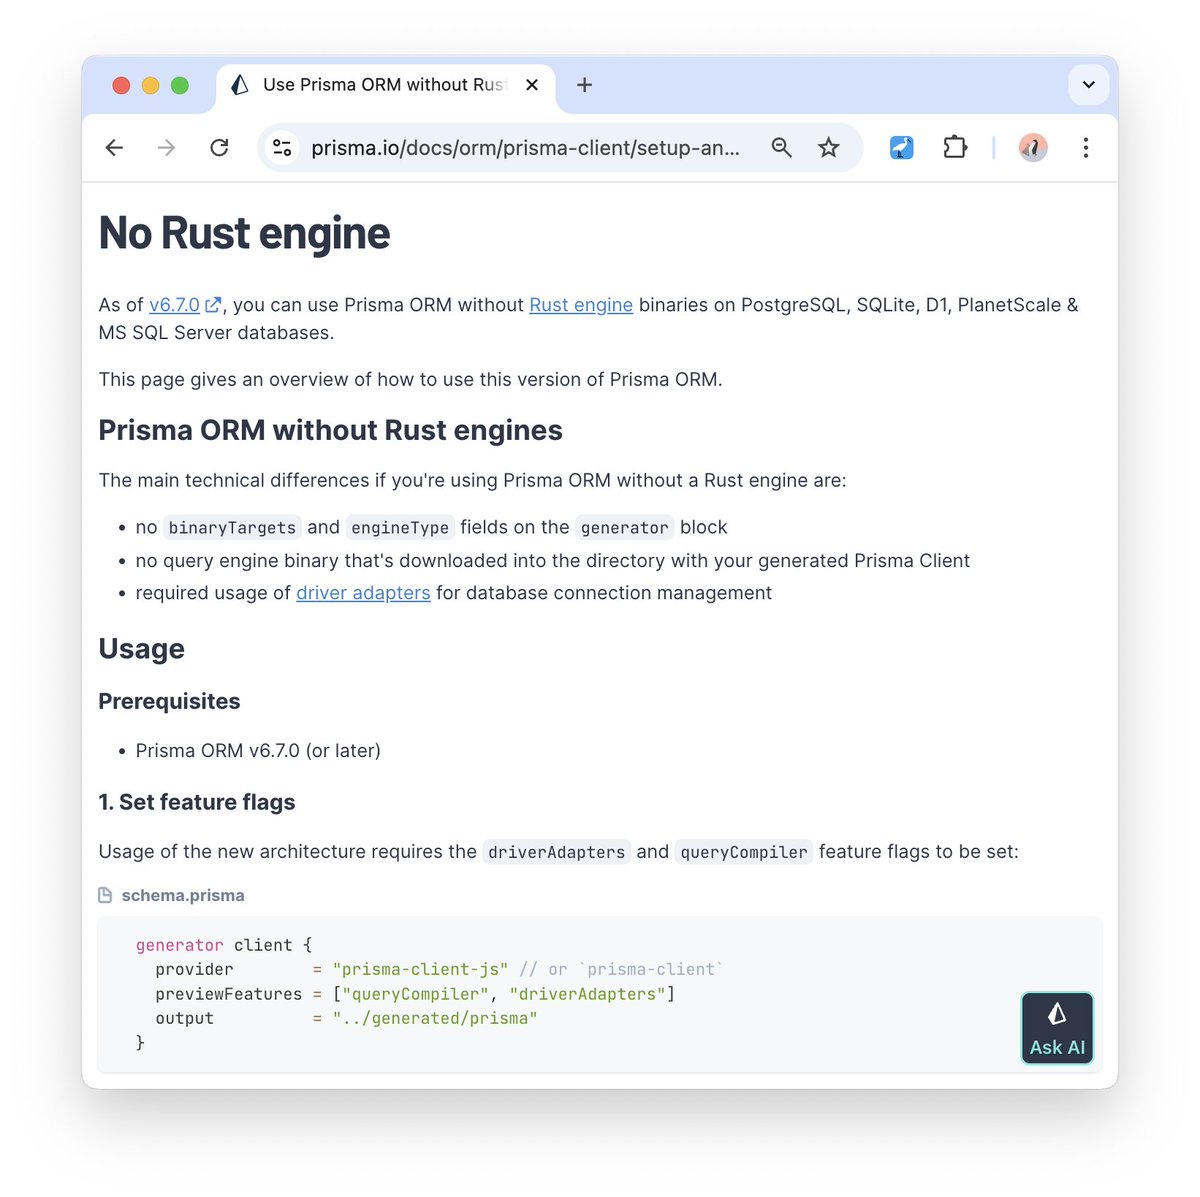Screen dimensions: 1200x1197
Task: Open Chrome three-dot menu
Action: click(x=1085, y=148)
